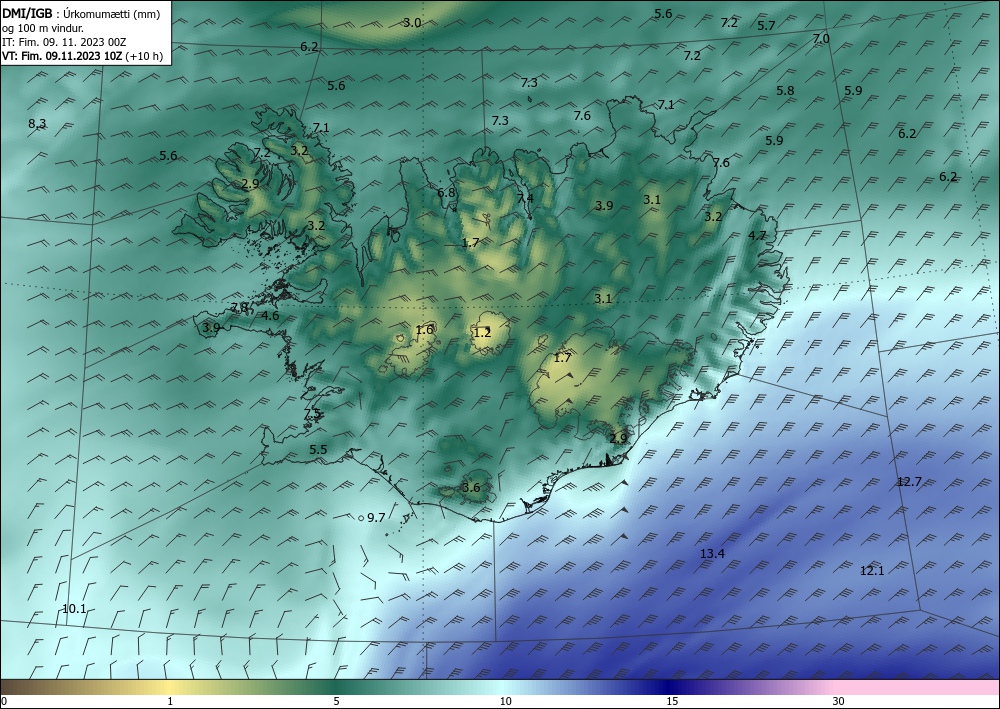Click the legend tick label 0
Viewport: 1000px width, 709px height.
(4, 702)
